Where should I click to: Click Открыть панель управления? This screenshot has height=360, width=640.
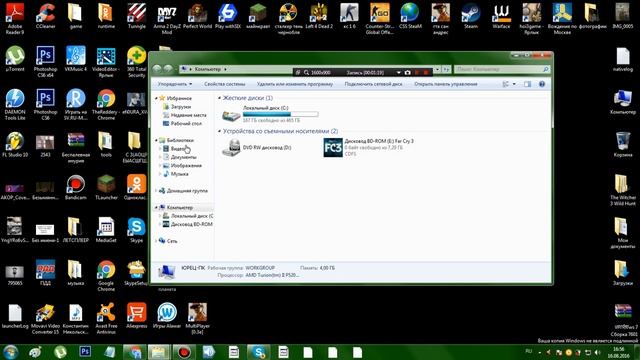click(x=446, y=84)
